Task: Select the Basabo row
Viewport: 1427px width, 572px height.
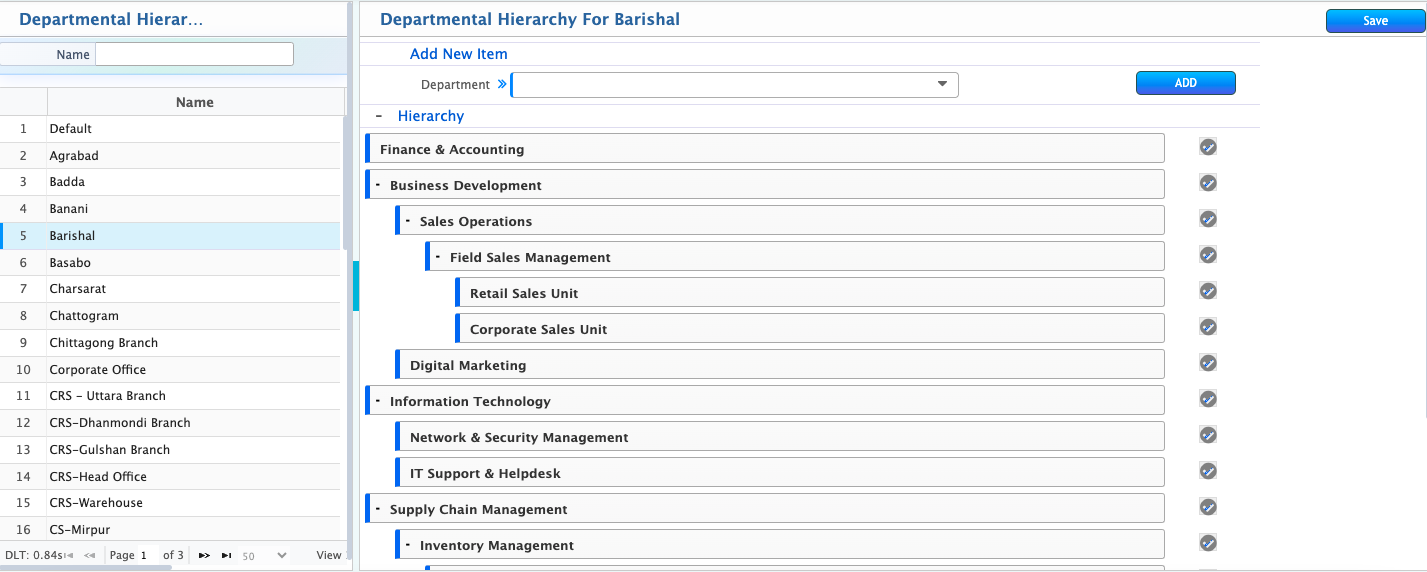Action: pyautogui.click(x=170, y=263)
